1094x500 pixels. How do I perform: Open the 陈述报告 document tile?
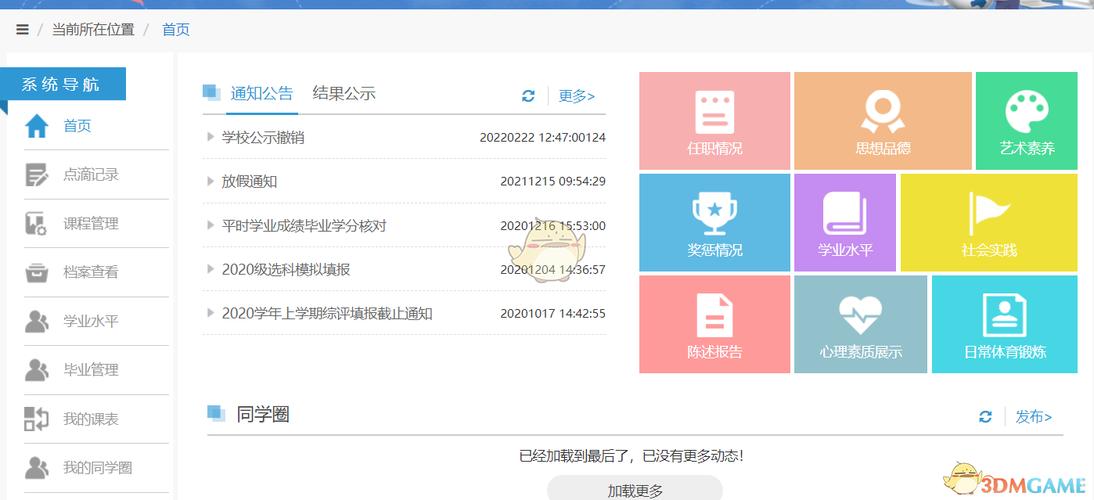[x=714, y=324]
